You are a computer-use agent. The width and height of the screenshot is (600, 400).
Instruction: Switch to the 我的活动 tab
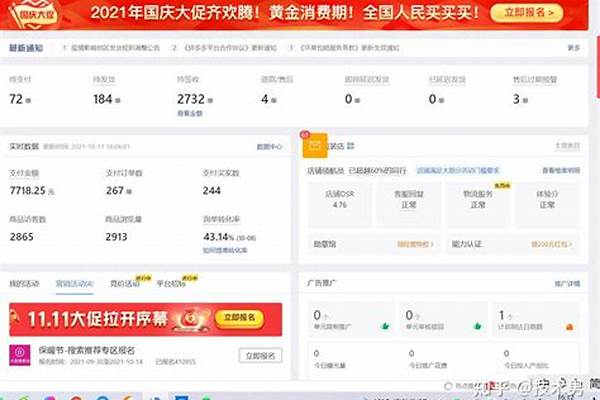tap(24, 284)
